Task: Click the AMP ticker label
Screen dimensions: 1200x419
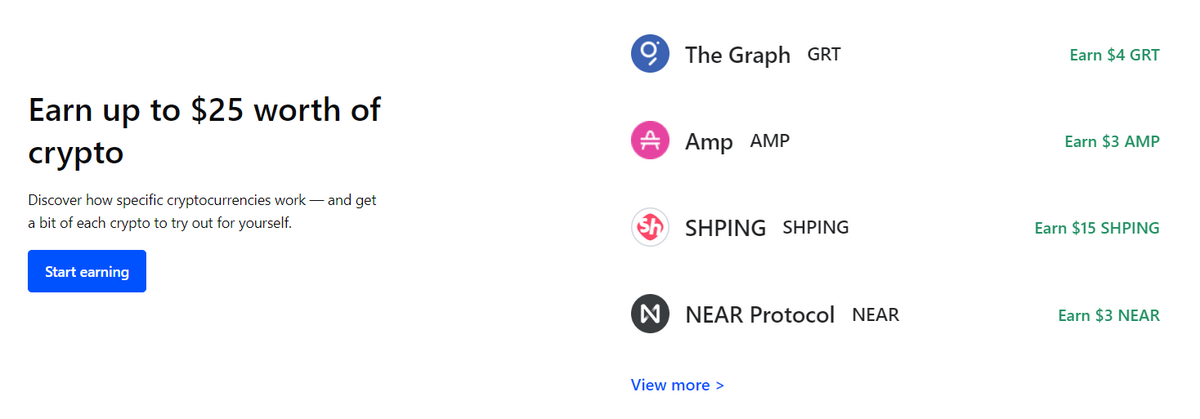Action: tap(770, 141)
